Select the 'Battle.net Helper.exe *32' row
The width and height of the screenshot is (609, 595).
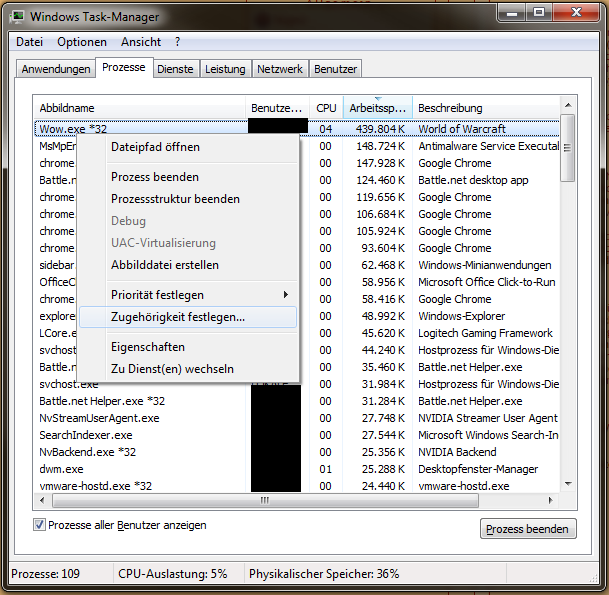coord(297,401)
